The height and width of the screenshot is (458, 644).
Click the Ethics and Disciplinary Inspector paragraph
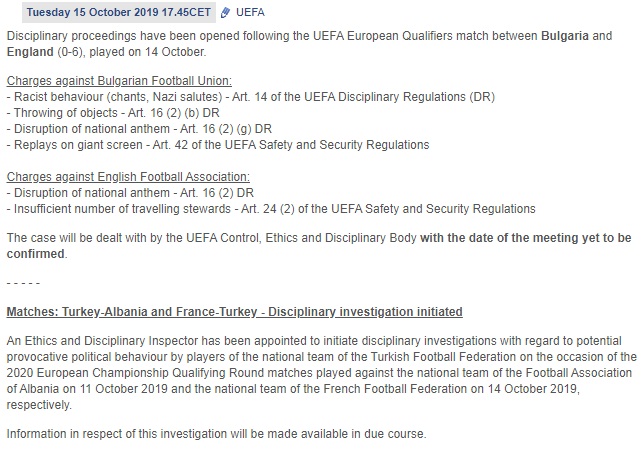point(322,373)
